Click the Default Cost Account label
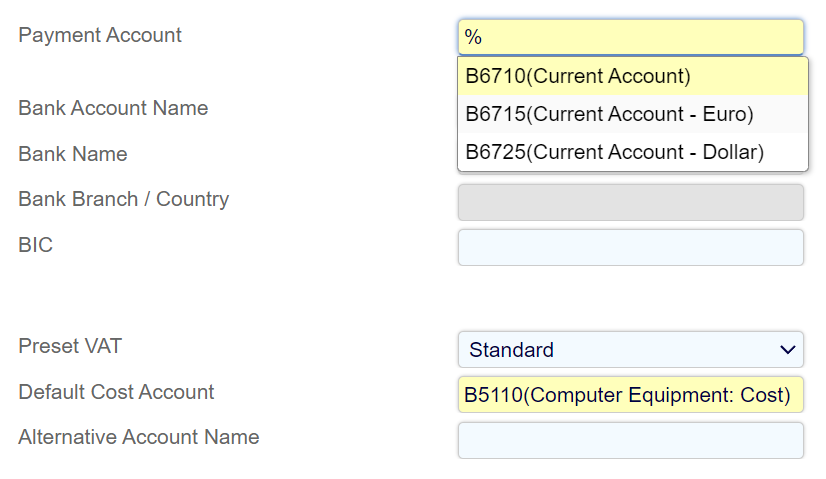The image size is (826, 479). 116,392
